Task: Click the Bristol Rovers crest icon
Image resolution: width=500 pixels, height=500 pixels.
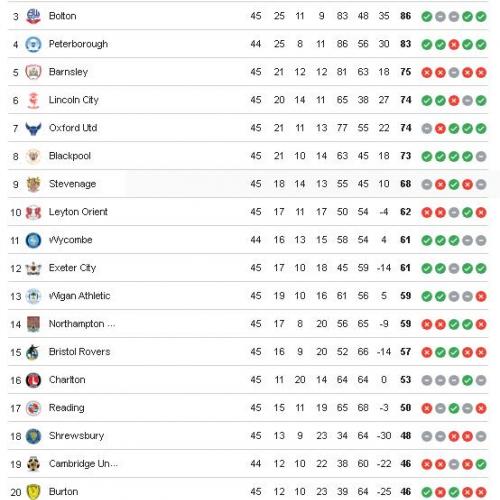Action: point(33,352)
